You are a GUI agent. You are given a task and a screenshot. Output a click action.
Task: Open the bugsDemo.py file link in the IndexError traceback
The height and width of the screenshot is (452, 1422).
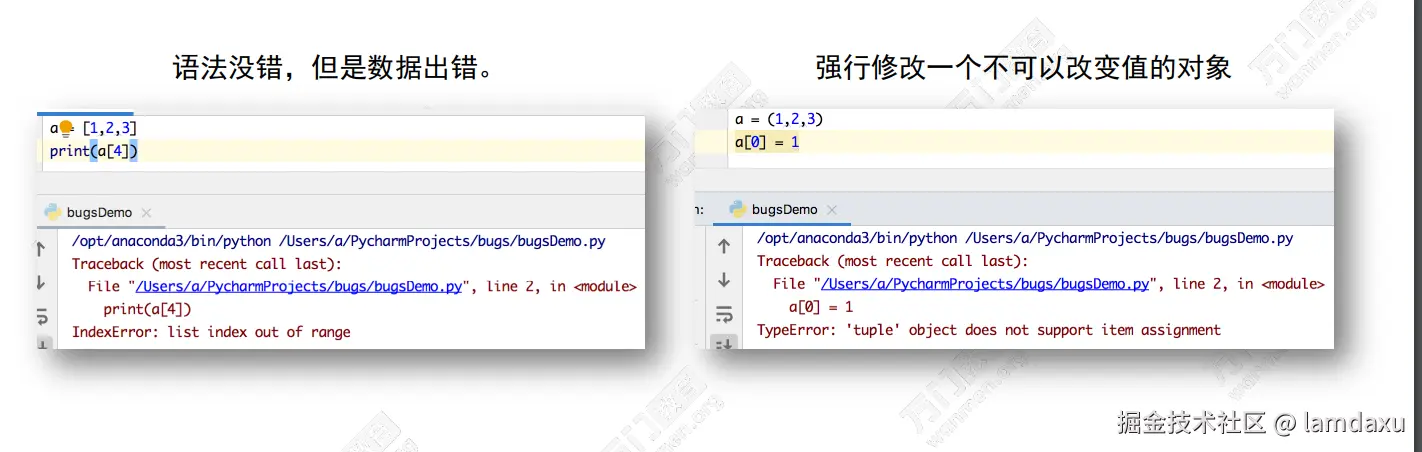click(x=299, y=286)
